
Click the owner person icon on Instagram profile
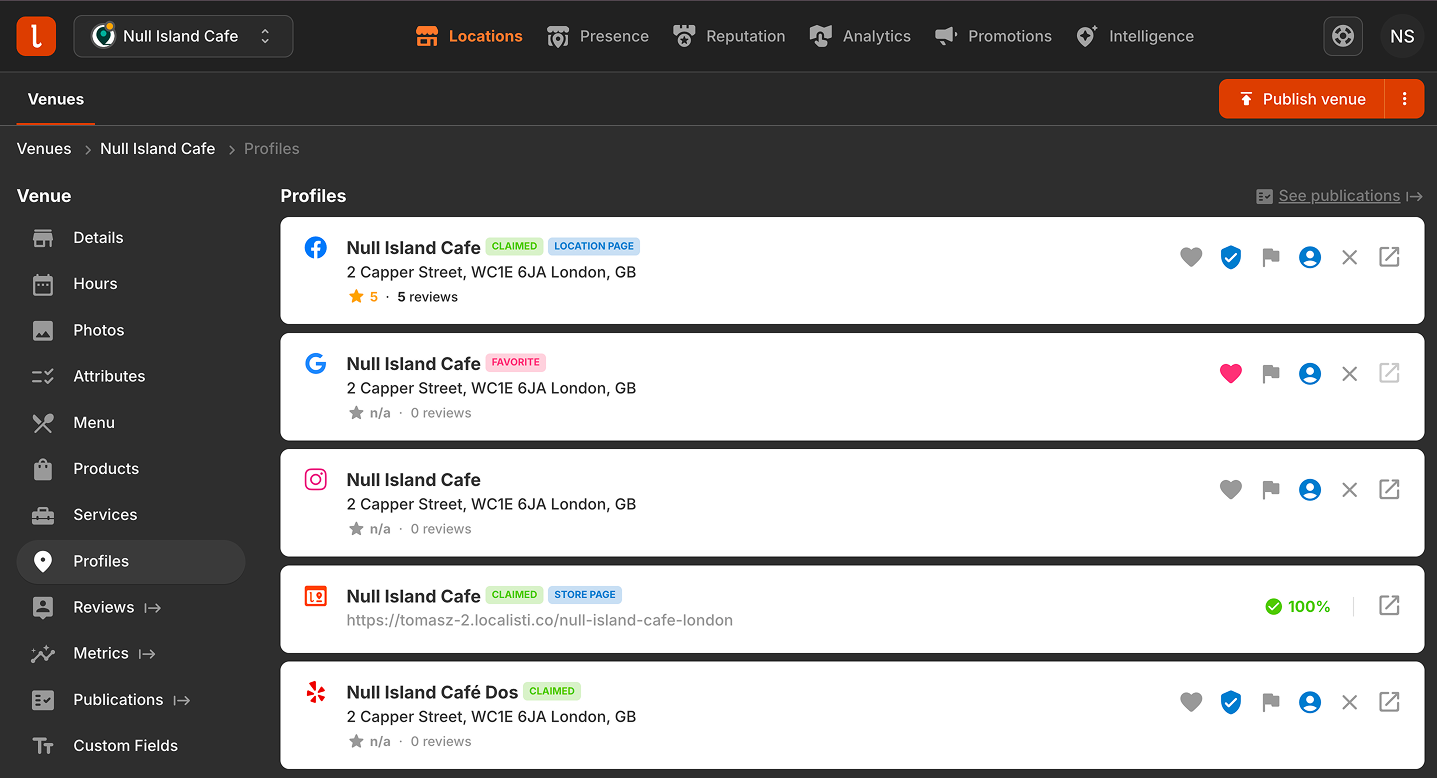pyautogui.click(x=1310, y=490)
